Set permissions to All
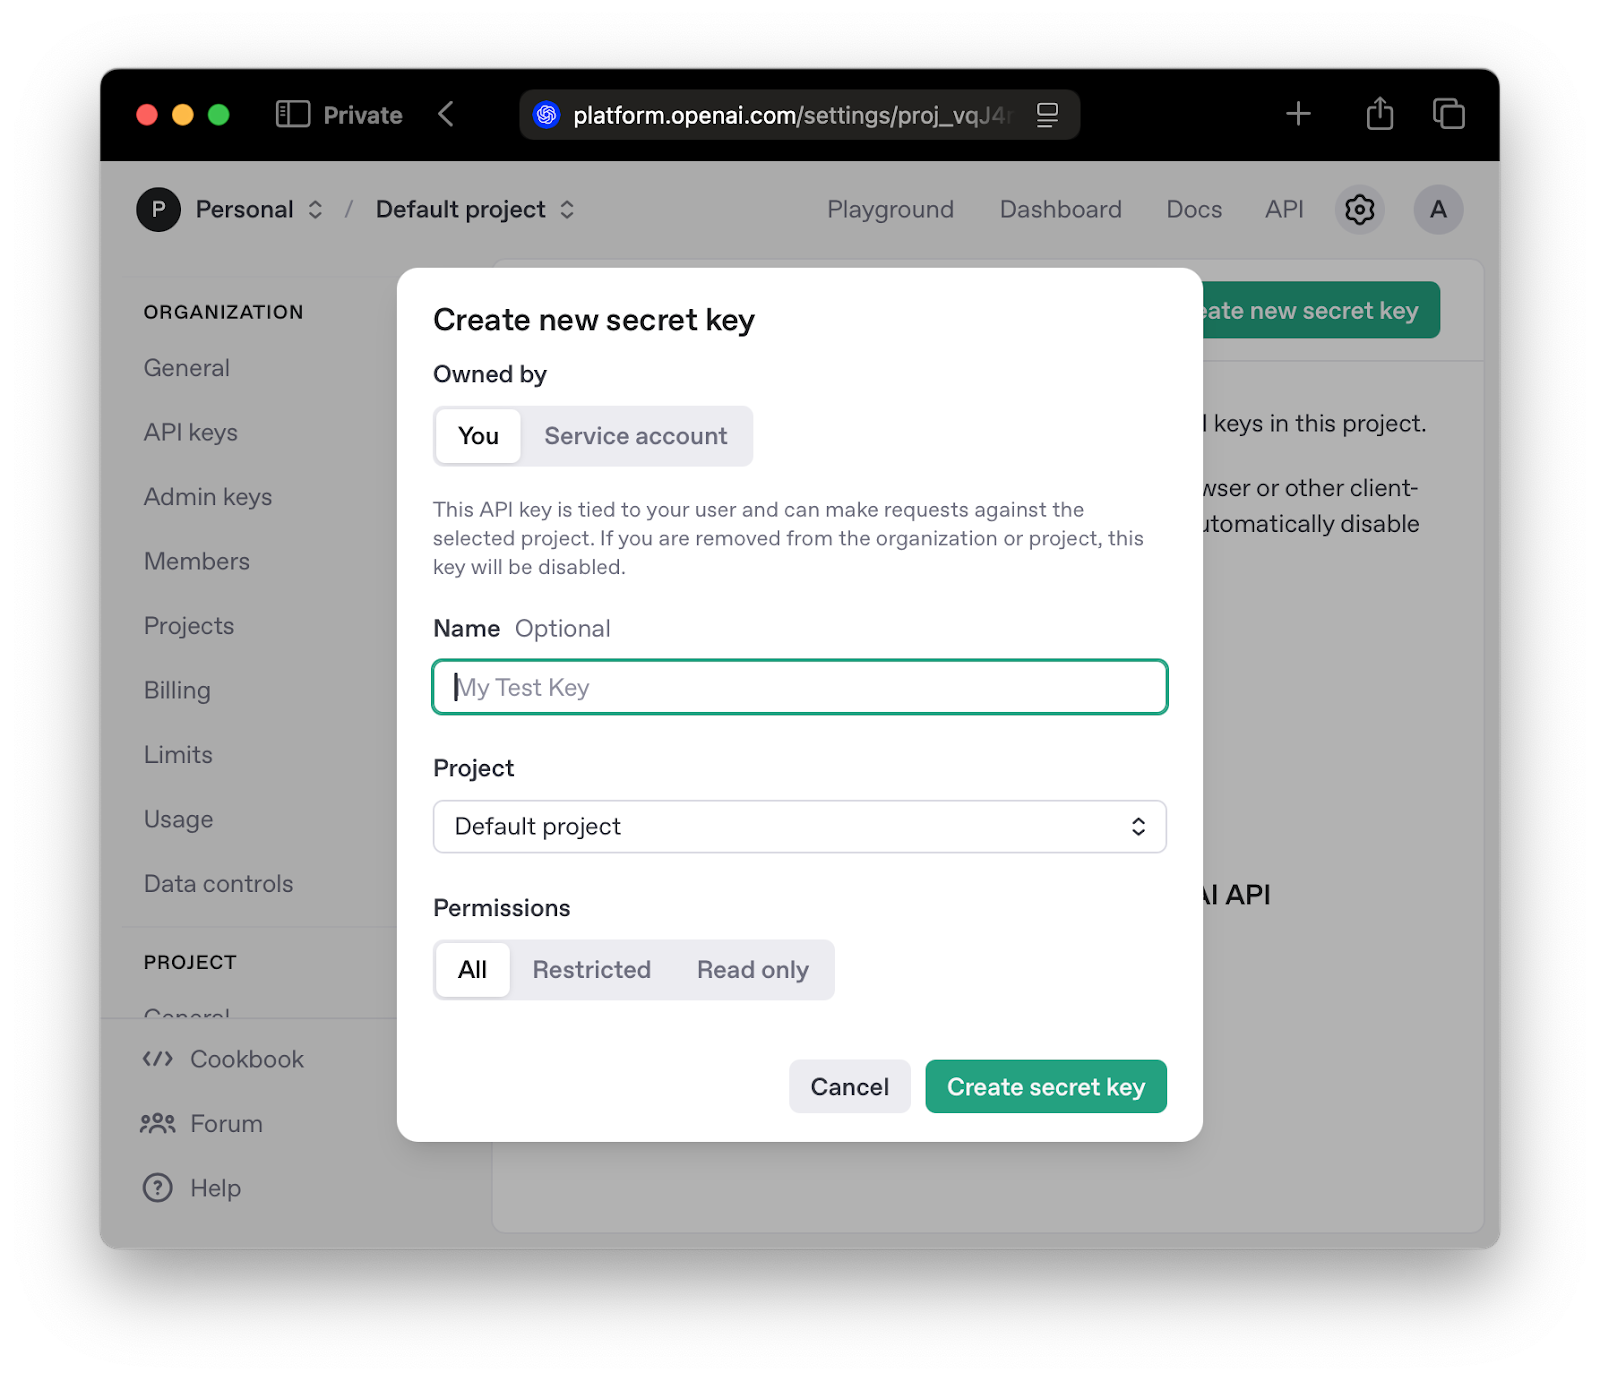This screenshot has height=1381, width=1600. click(x=472, y=970)
